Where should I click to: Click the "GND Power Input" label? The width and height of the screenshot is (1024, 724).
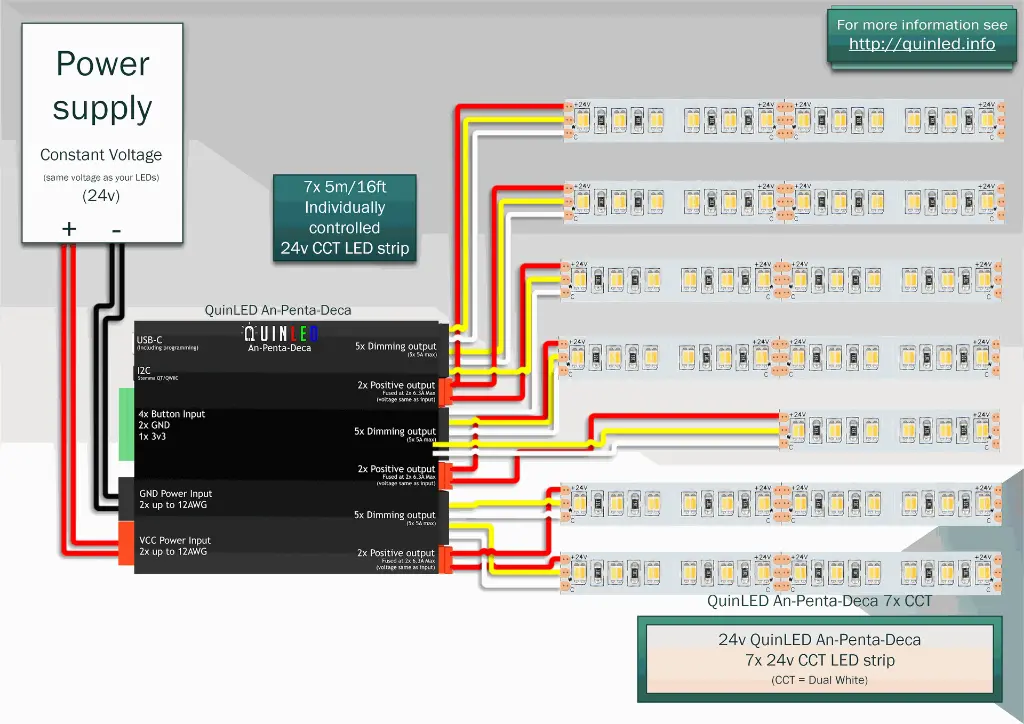(x=176, y=494)
